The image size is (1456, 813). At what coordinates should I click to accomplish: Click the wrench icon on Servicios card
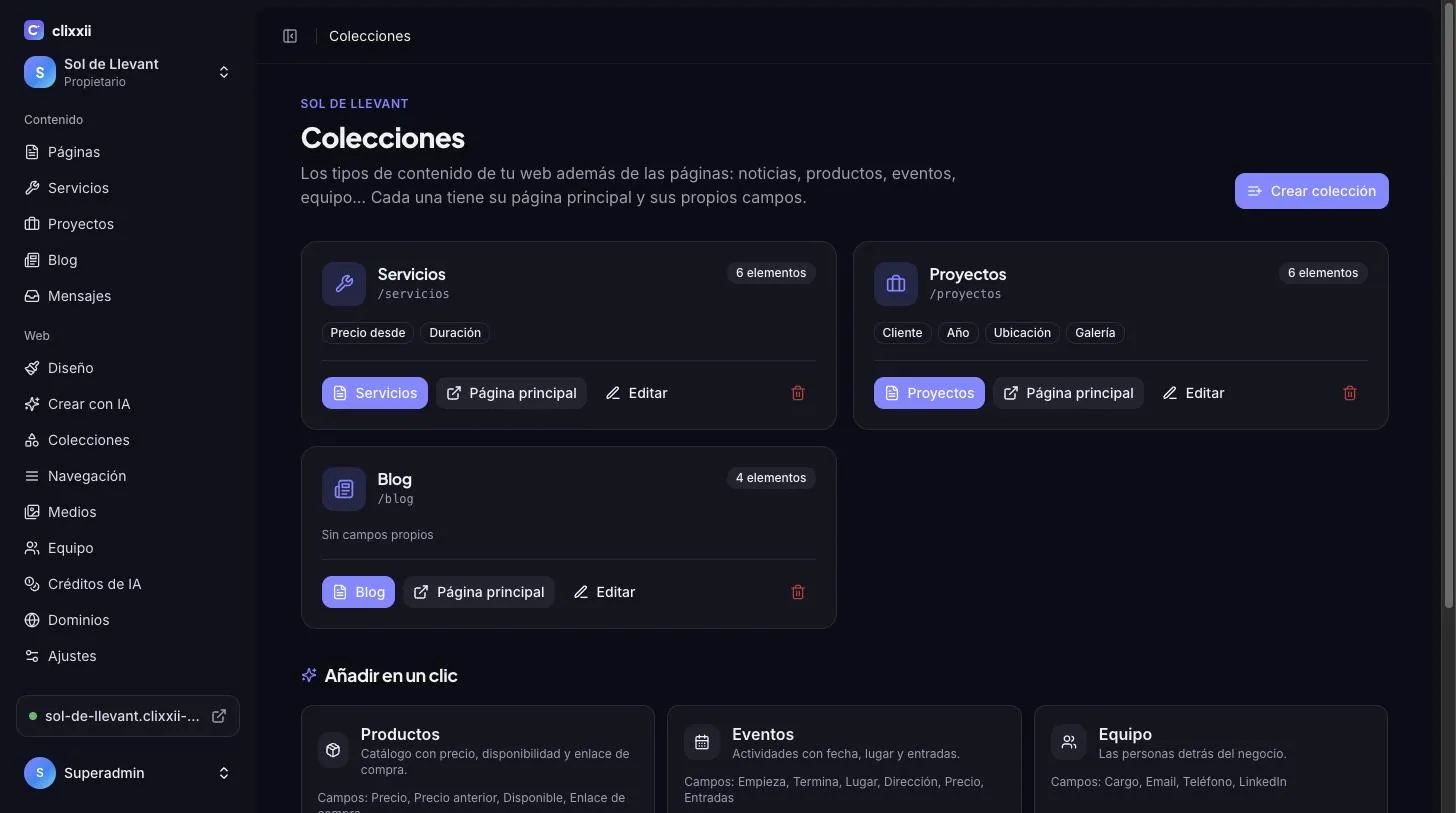344,284
